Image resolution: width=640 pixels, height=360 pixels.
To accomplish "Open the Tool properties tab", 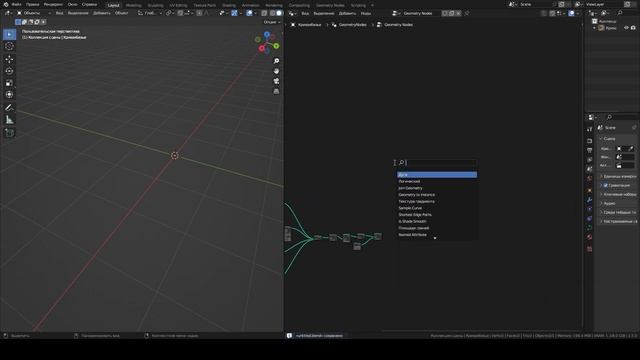I will coord(589,129).
